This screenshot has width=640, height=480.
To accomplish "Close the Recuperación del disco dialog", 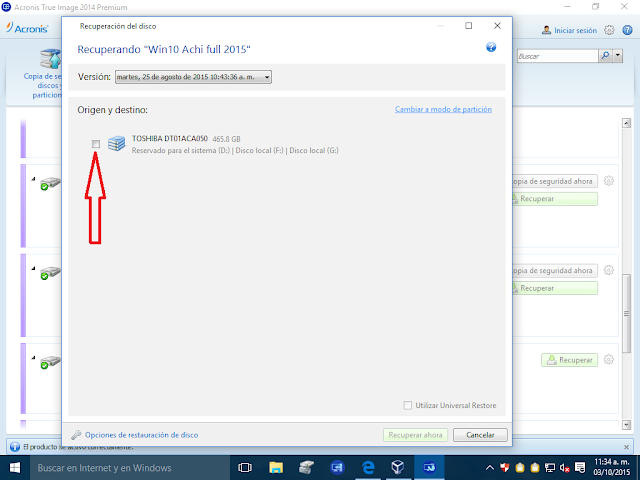I will coord(497,26).
